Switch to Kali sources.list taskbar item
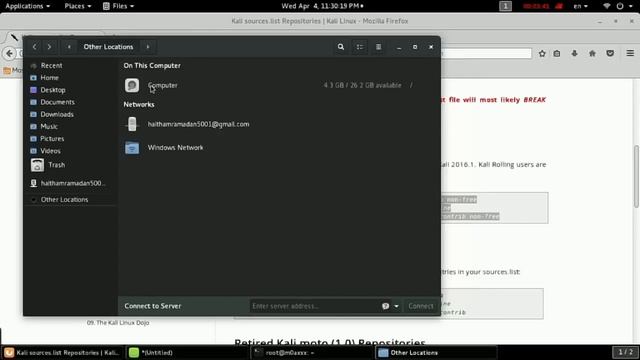The image size is (640, 360). coord(62,353)
